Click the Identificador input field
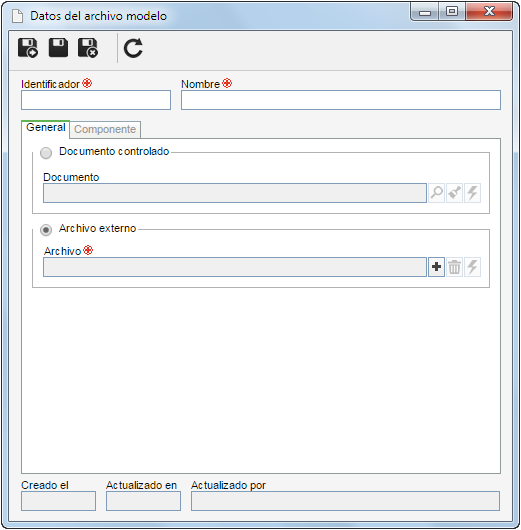The height and width of the screenshot is (530, 521). pyautogui.click(x=96, y=100)
